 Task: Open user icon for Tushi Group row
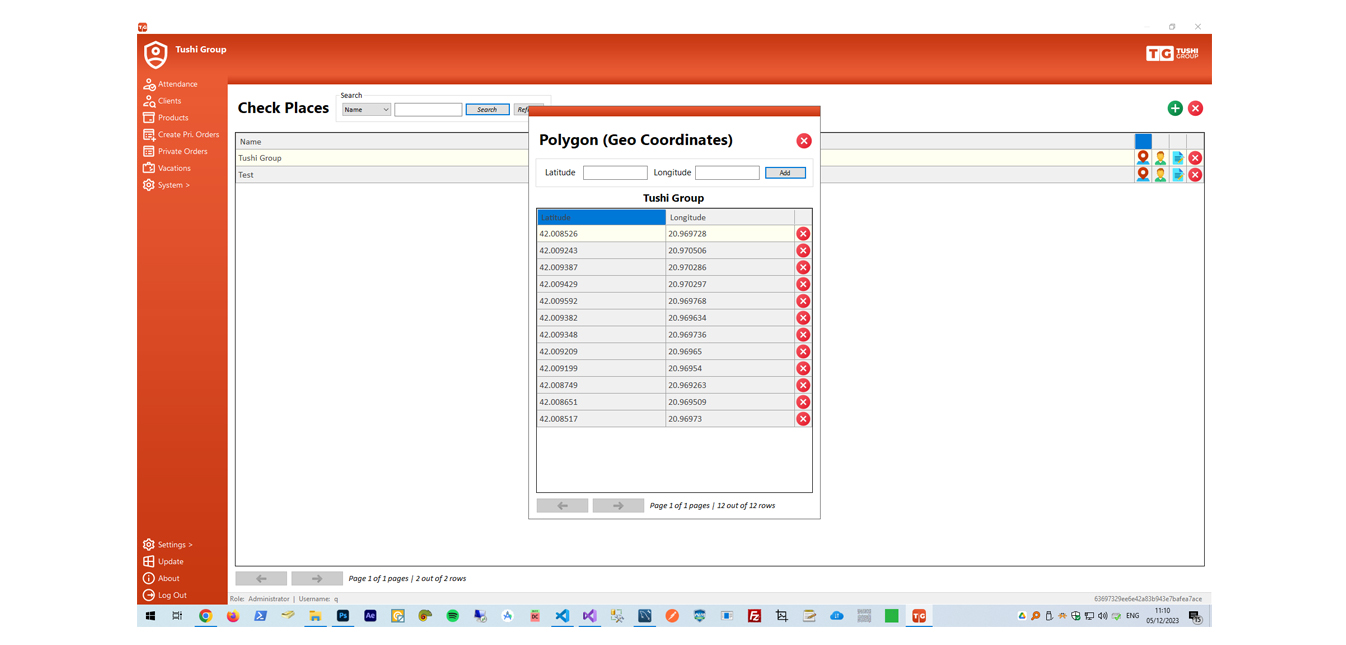[x=1160, y=158]
